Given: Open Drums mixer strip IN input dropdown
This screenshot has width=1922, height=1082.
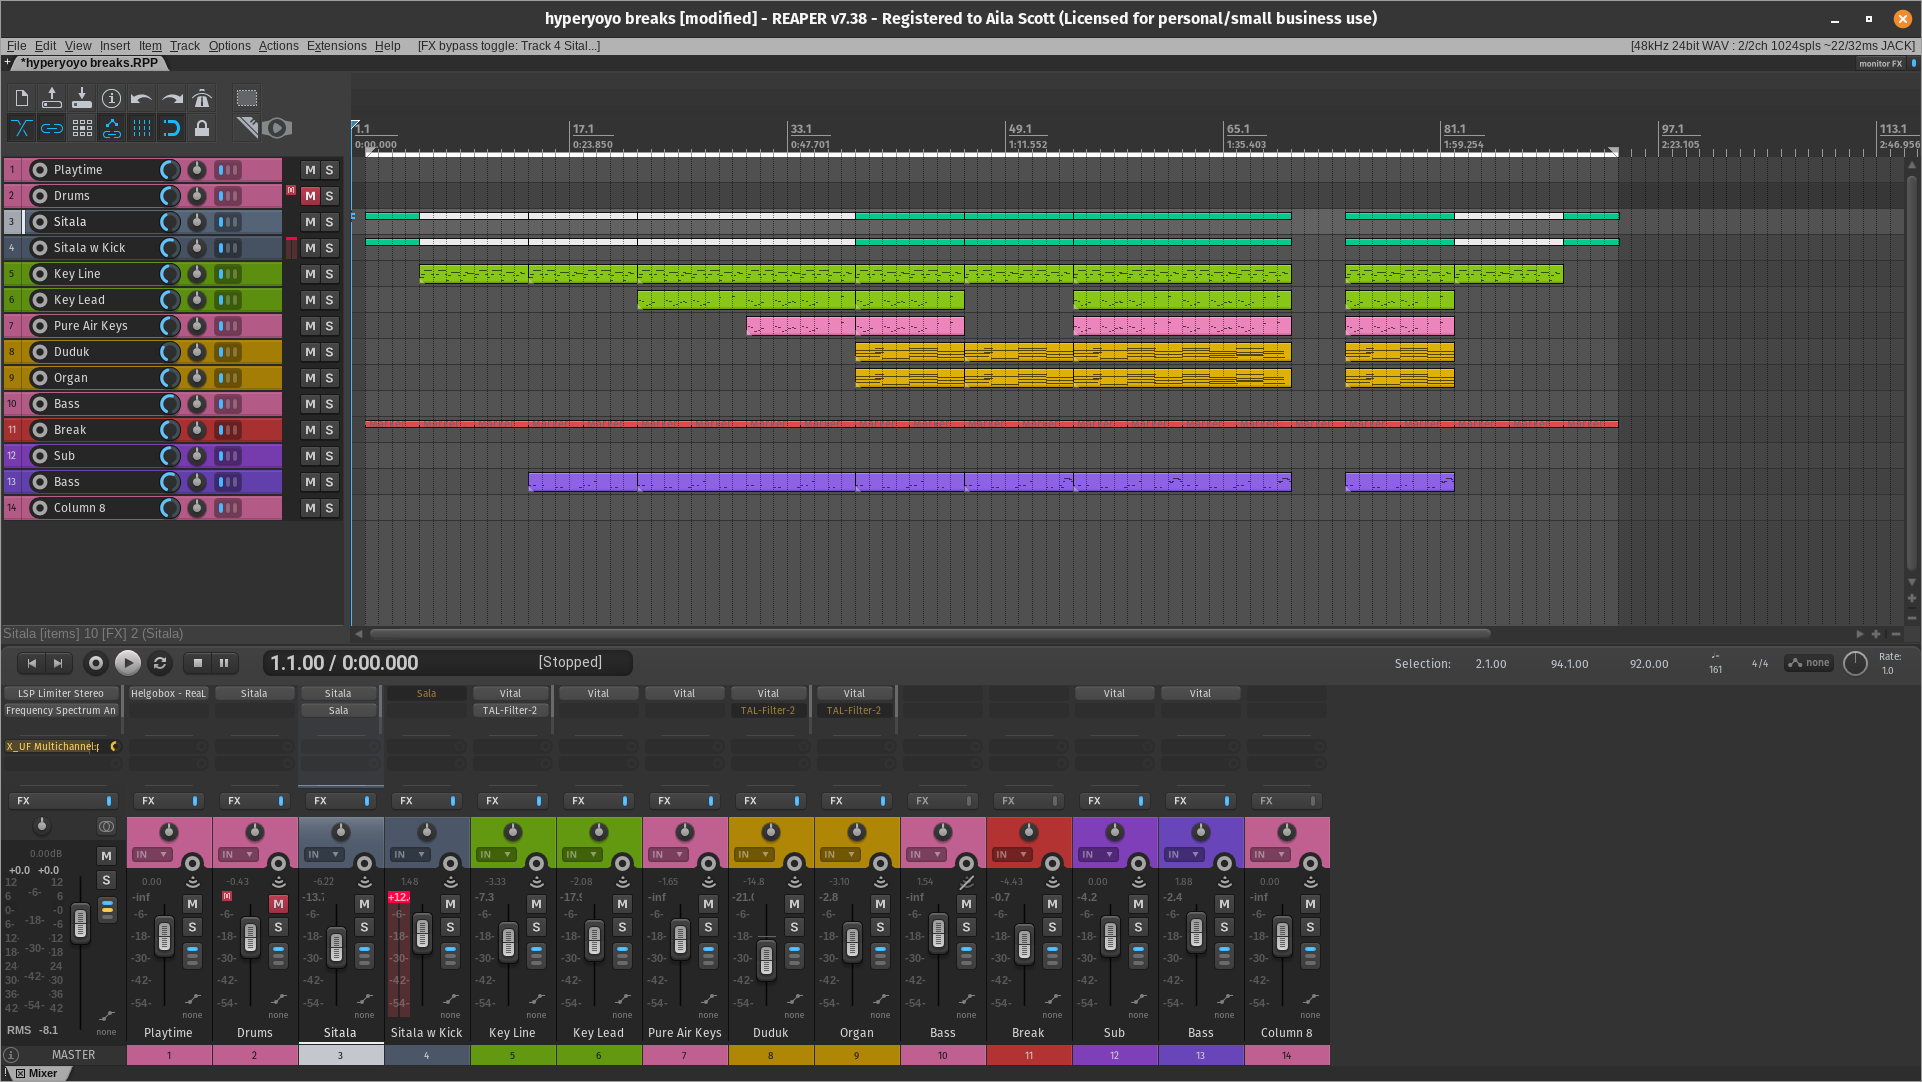Looking at the screenshot, I should click(x=238, y=855).
